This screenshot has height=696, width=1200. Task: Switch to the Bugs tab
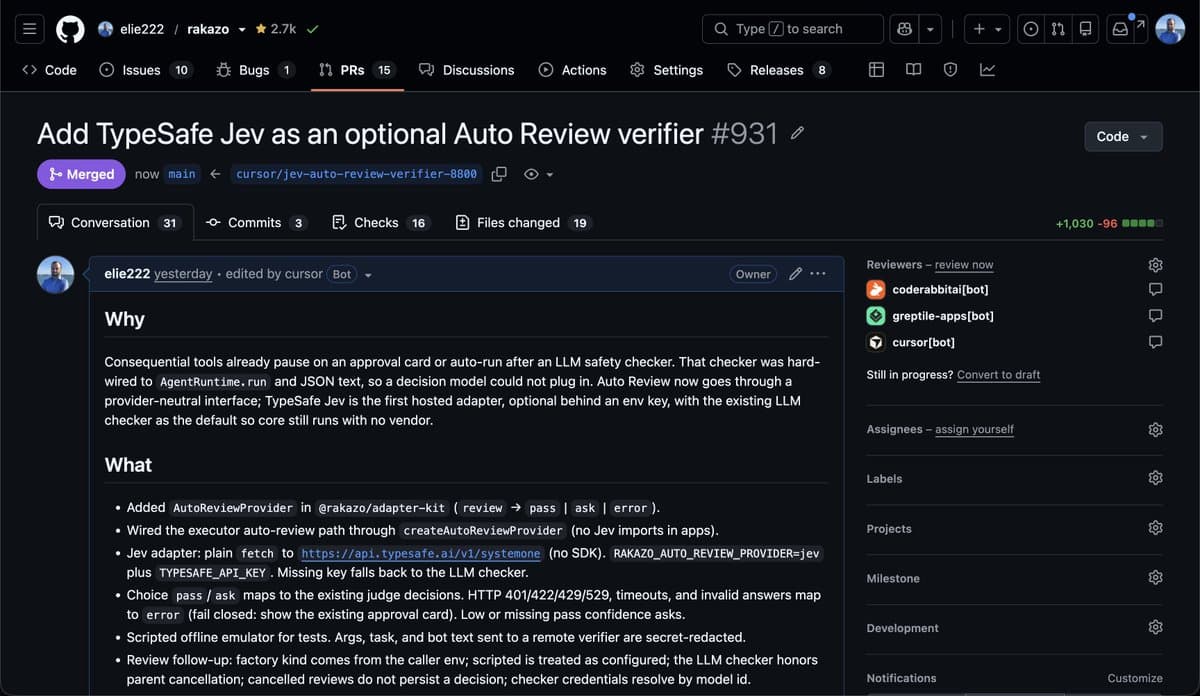[x=255, y=70]
